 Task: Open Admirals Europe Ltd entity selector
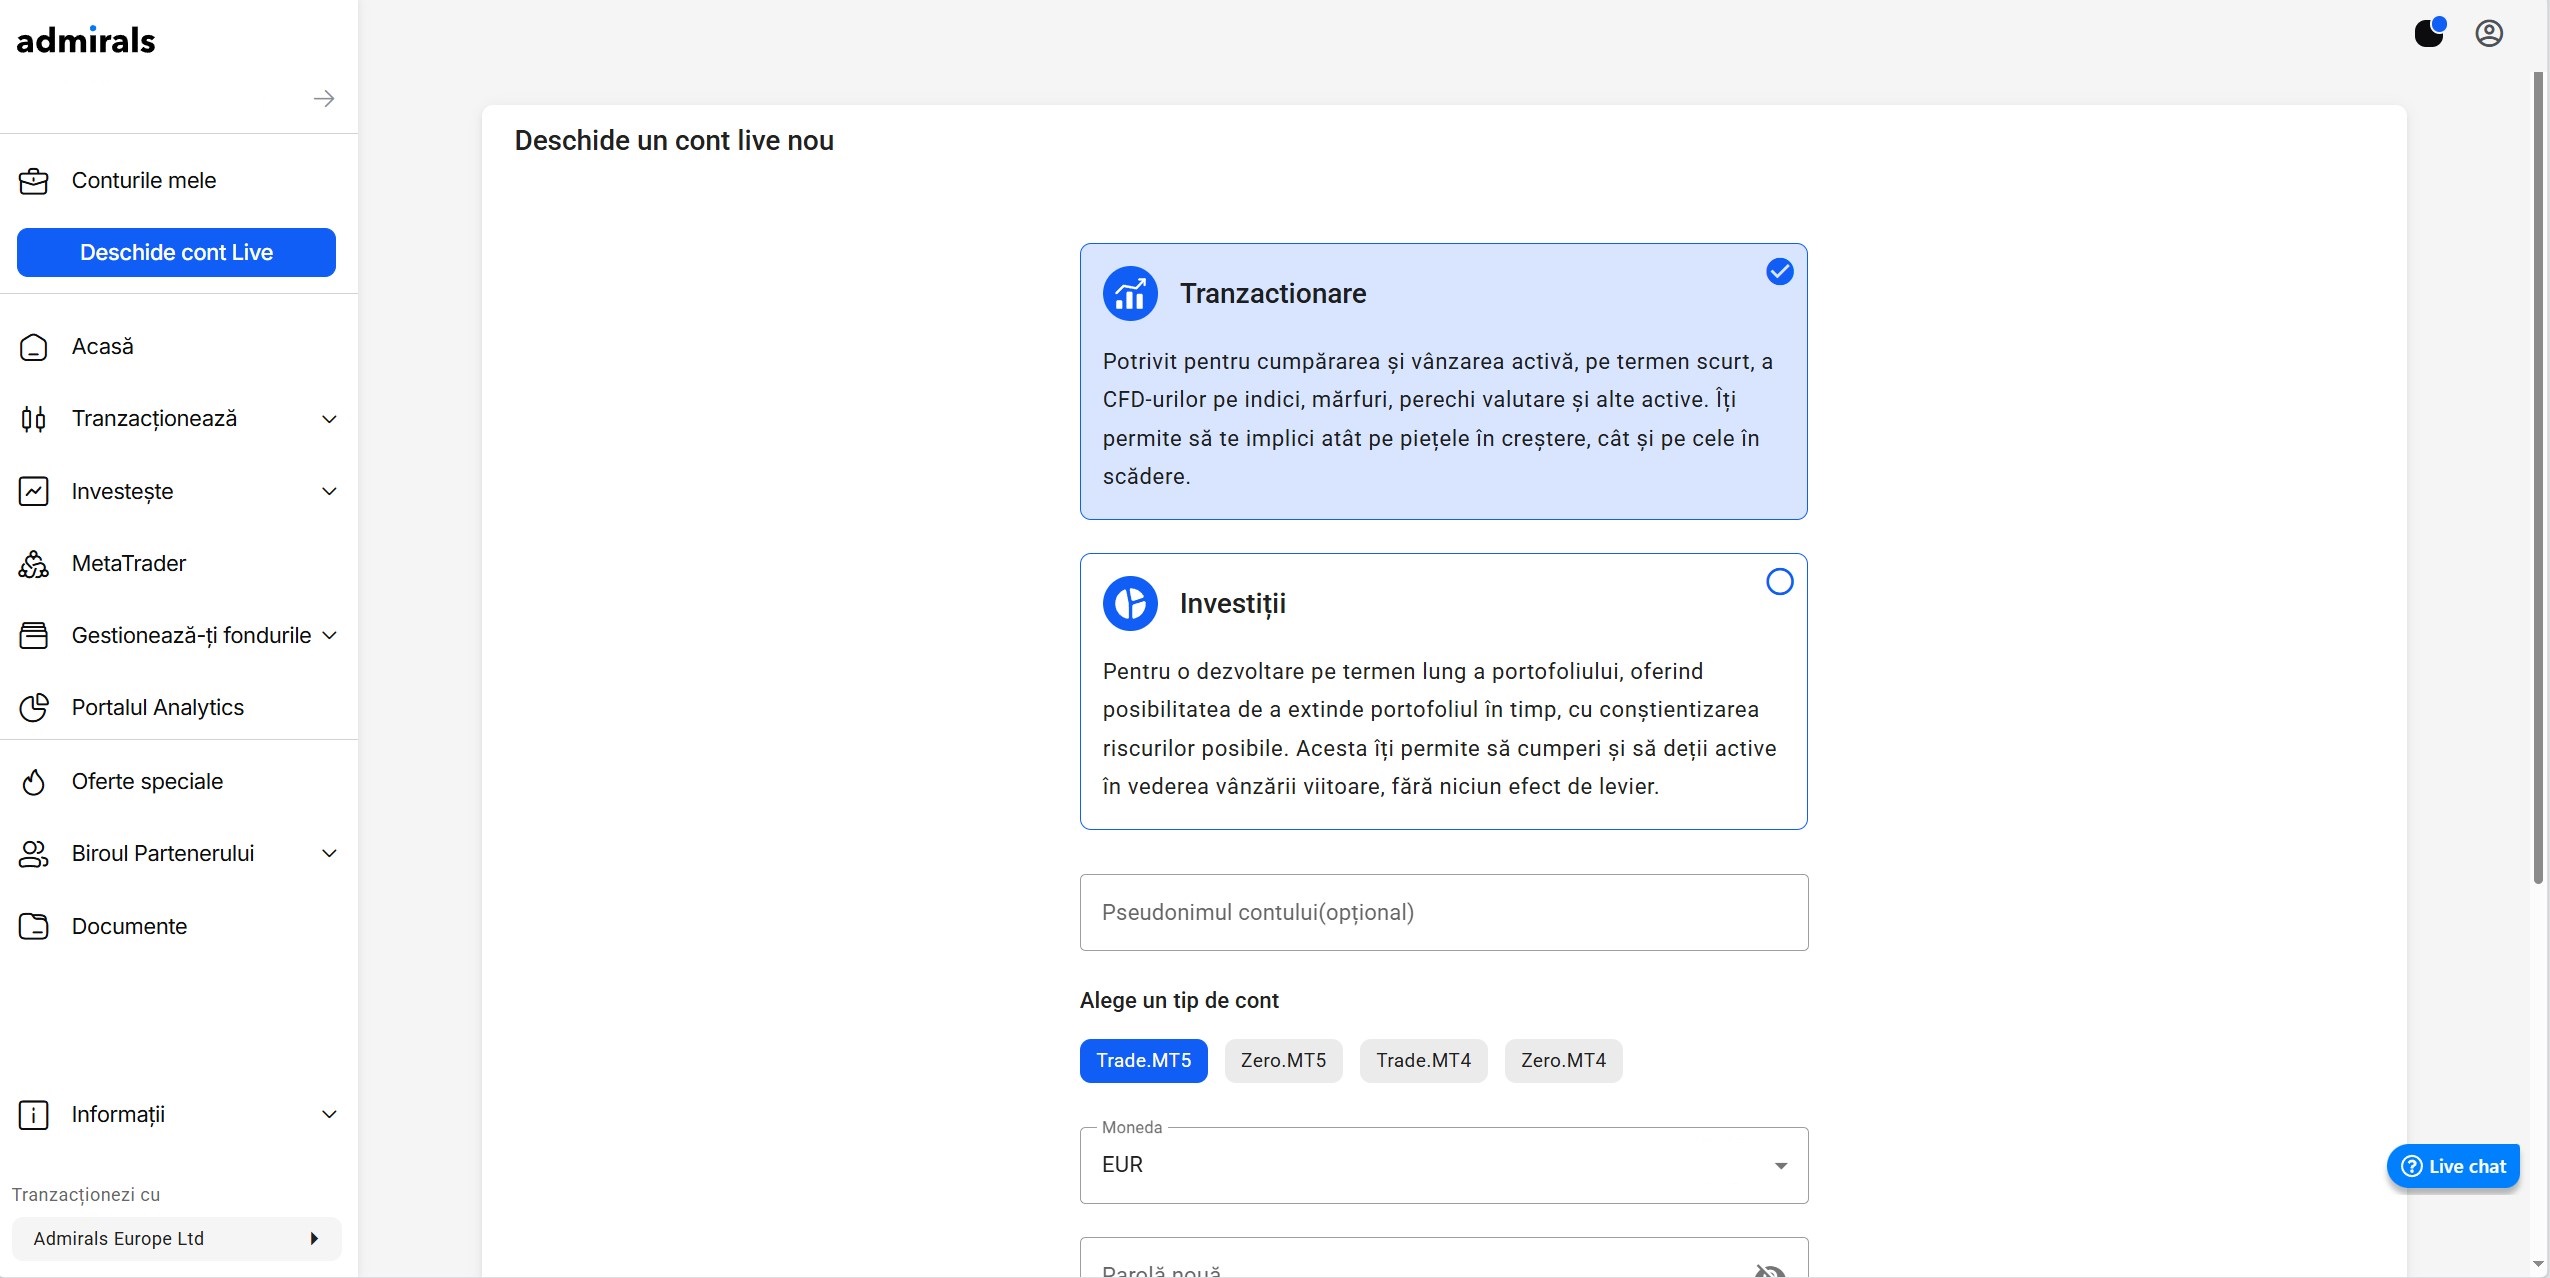tap(176, 1239)
